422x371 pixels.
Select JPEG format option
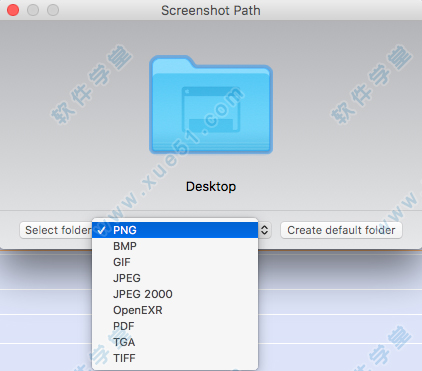[175, 278]
